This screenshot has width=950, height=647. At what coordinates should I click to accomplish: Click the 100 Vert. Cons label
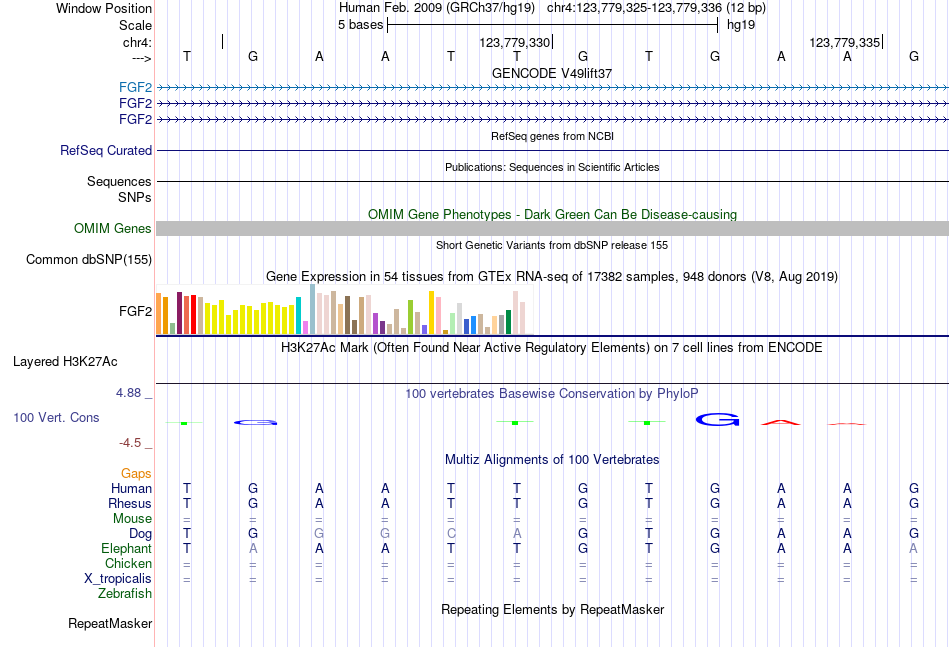tap(56, 417)
